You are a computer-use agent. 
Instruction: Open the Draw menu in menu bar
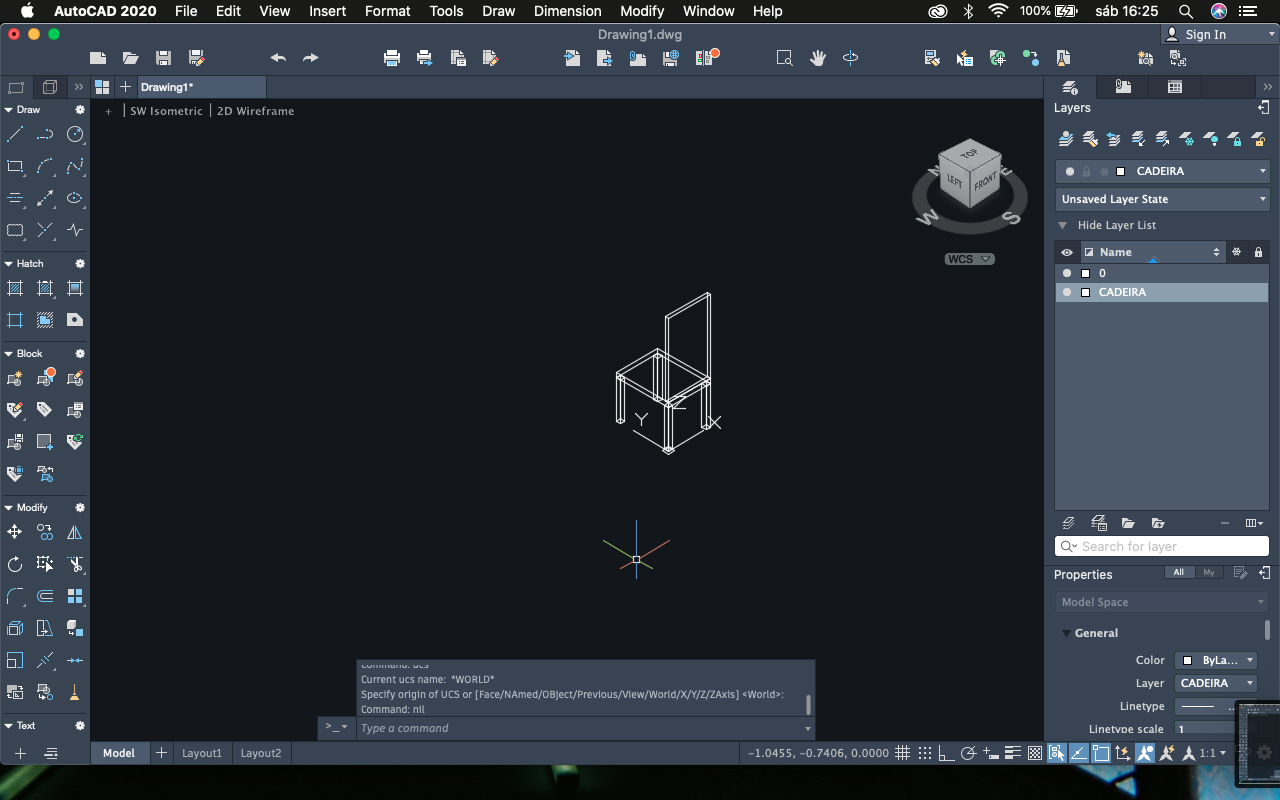(x=498, y=11)
